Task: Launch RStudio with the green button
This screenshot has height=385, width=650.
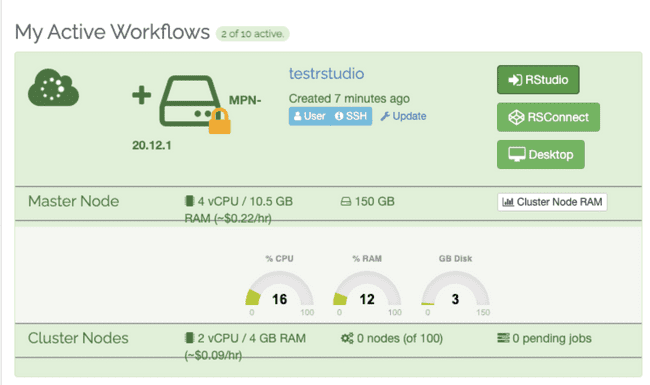Action: click(538, 80)
